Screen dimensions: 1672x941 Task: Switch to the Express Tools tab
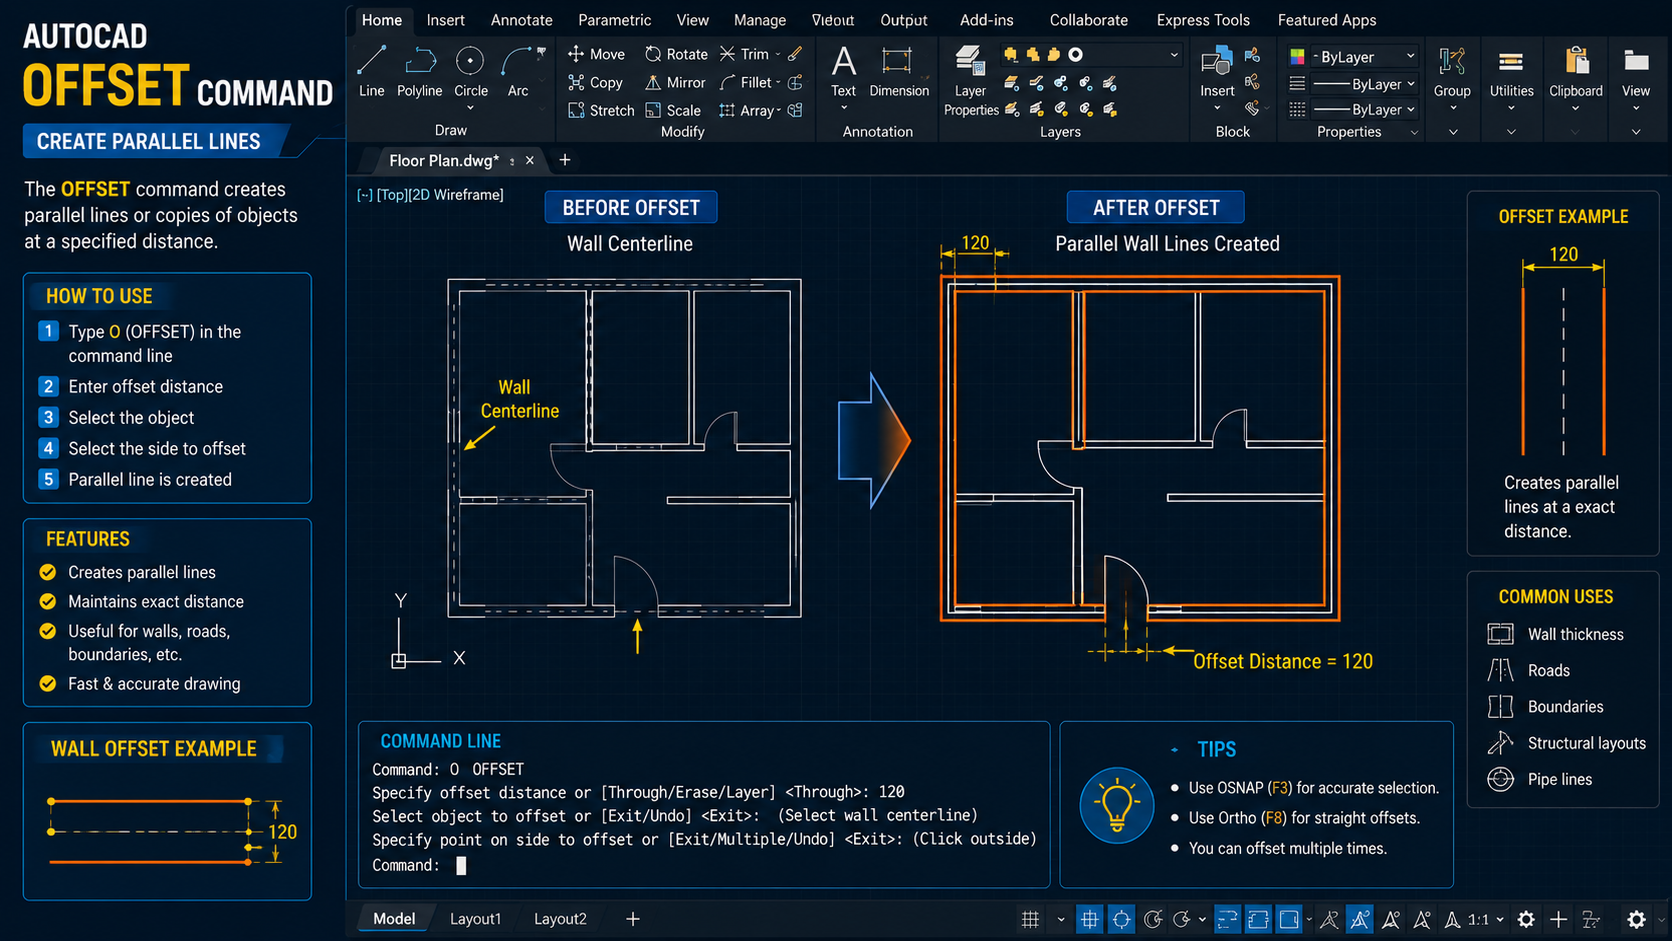point(1203,20)
